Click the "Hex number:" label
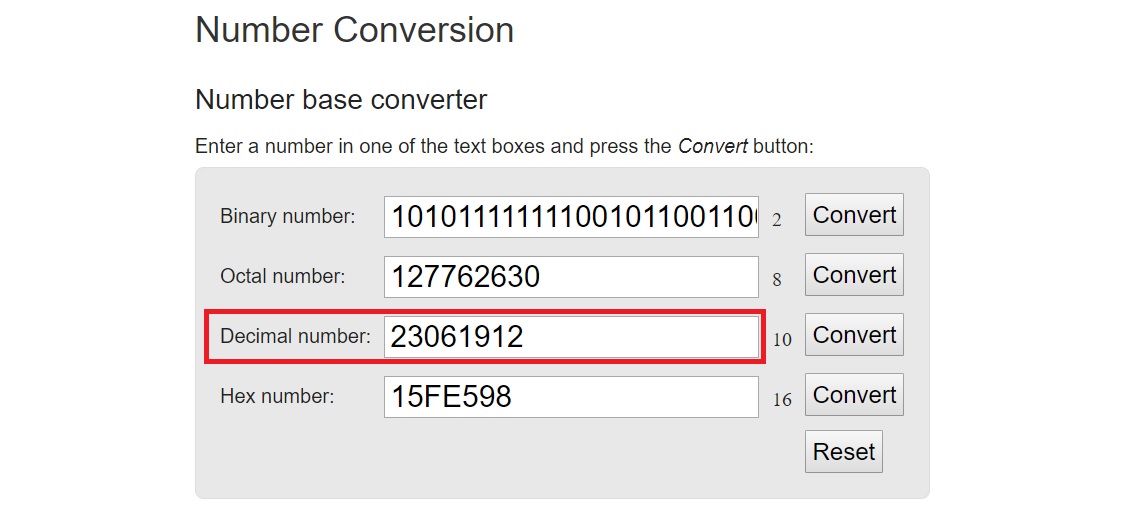Viewport: 1135px width, 512px height. click(277, 396)
